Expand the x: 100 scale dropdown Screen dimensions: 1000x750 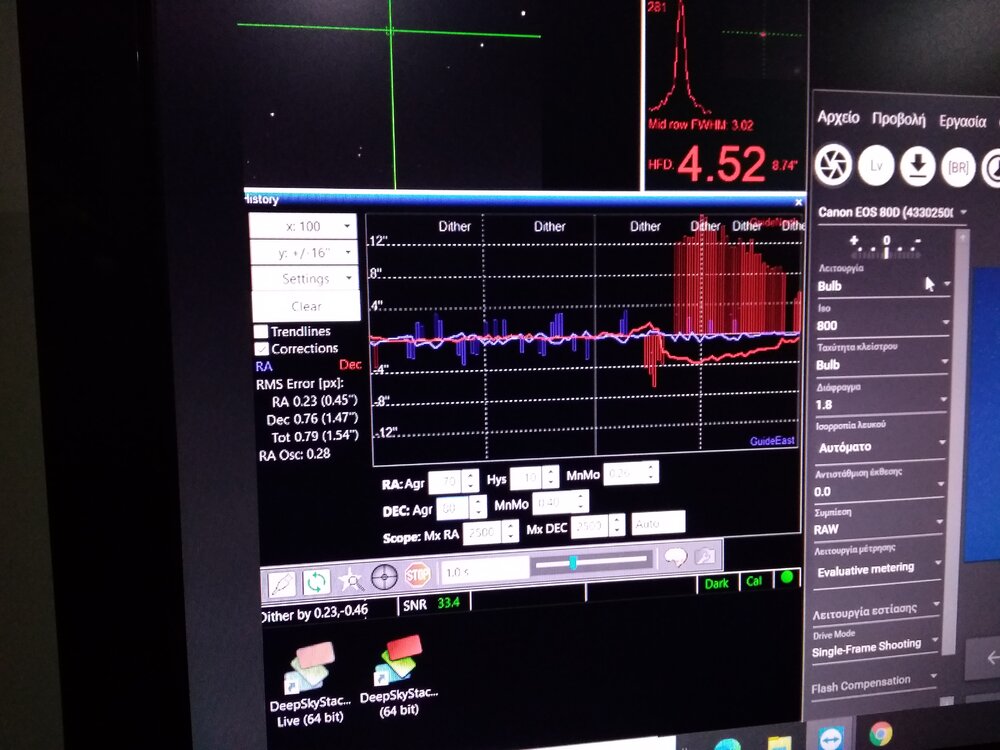tap(303, 227)
